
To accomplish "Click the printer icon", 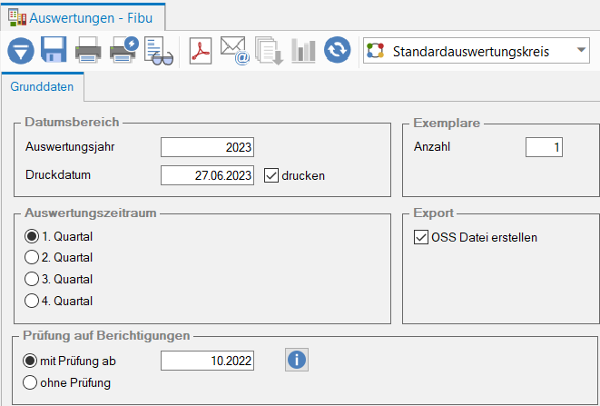I will tap(88, 50).
